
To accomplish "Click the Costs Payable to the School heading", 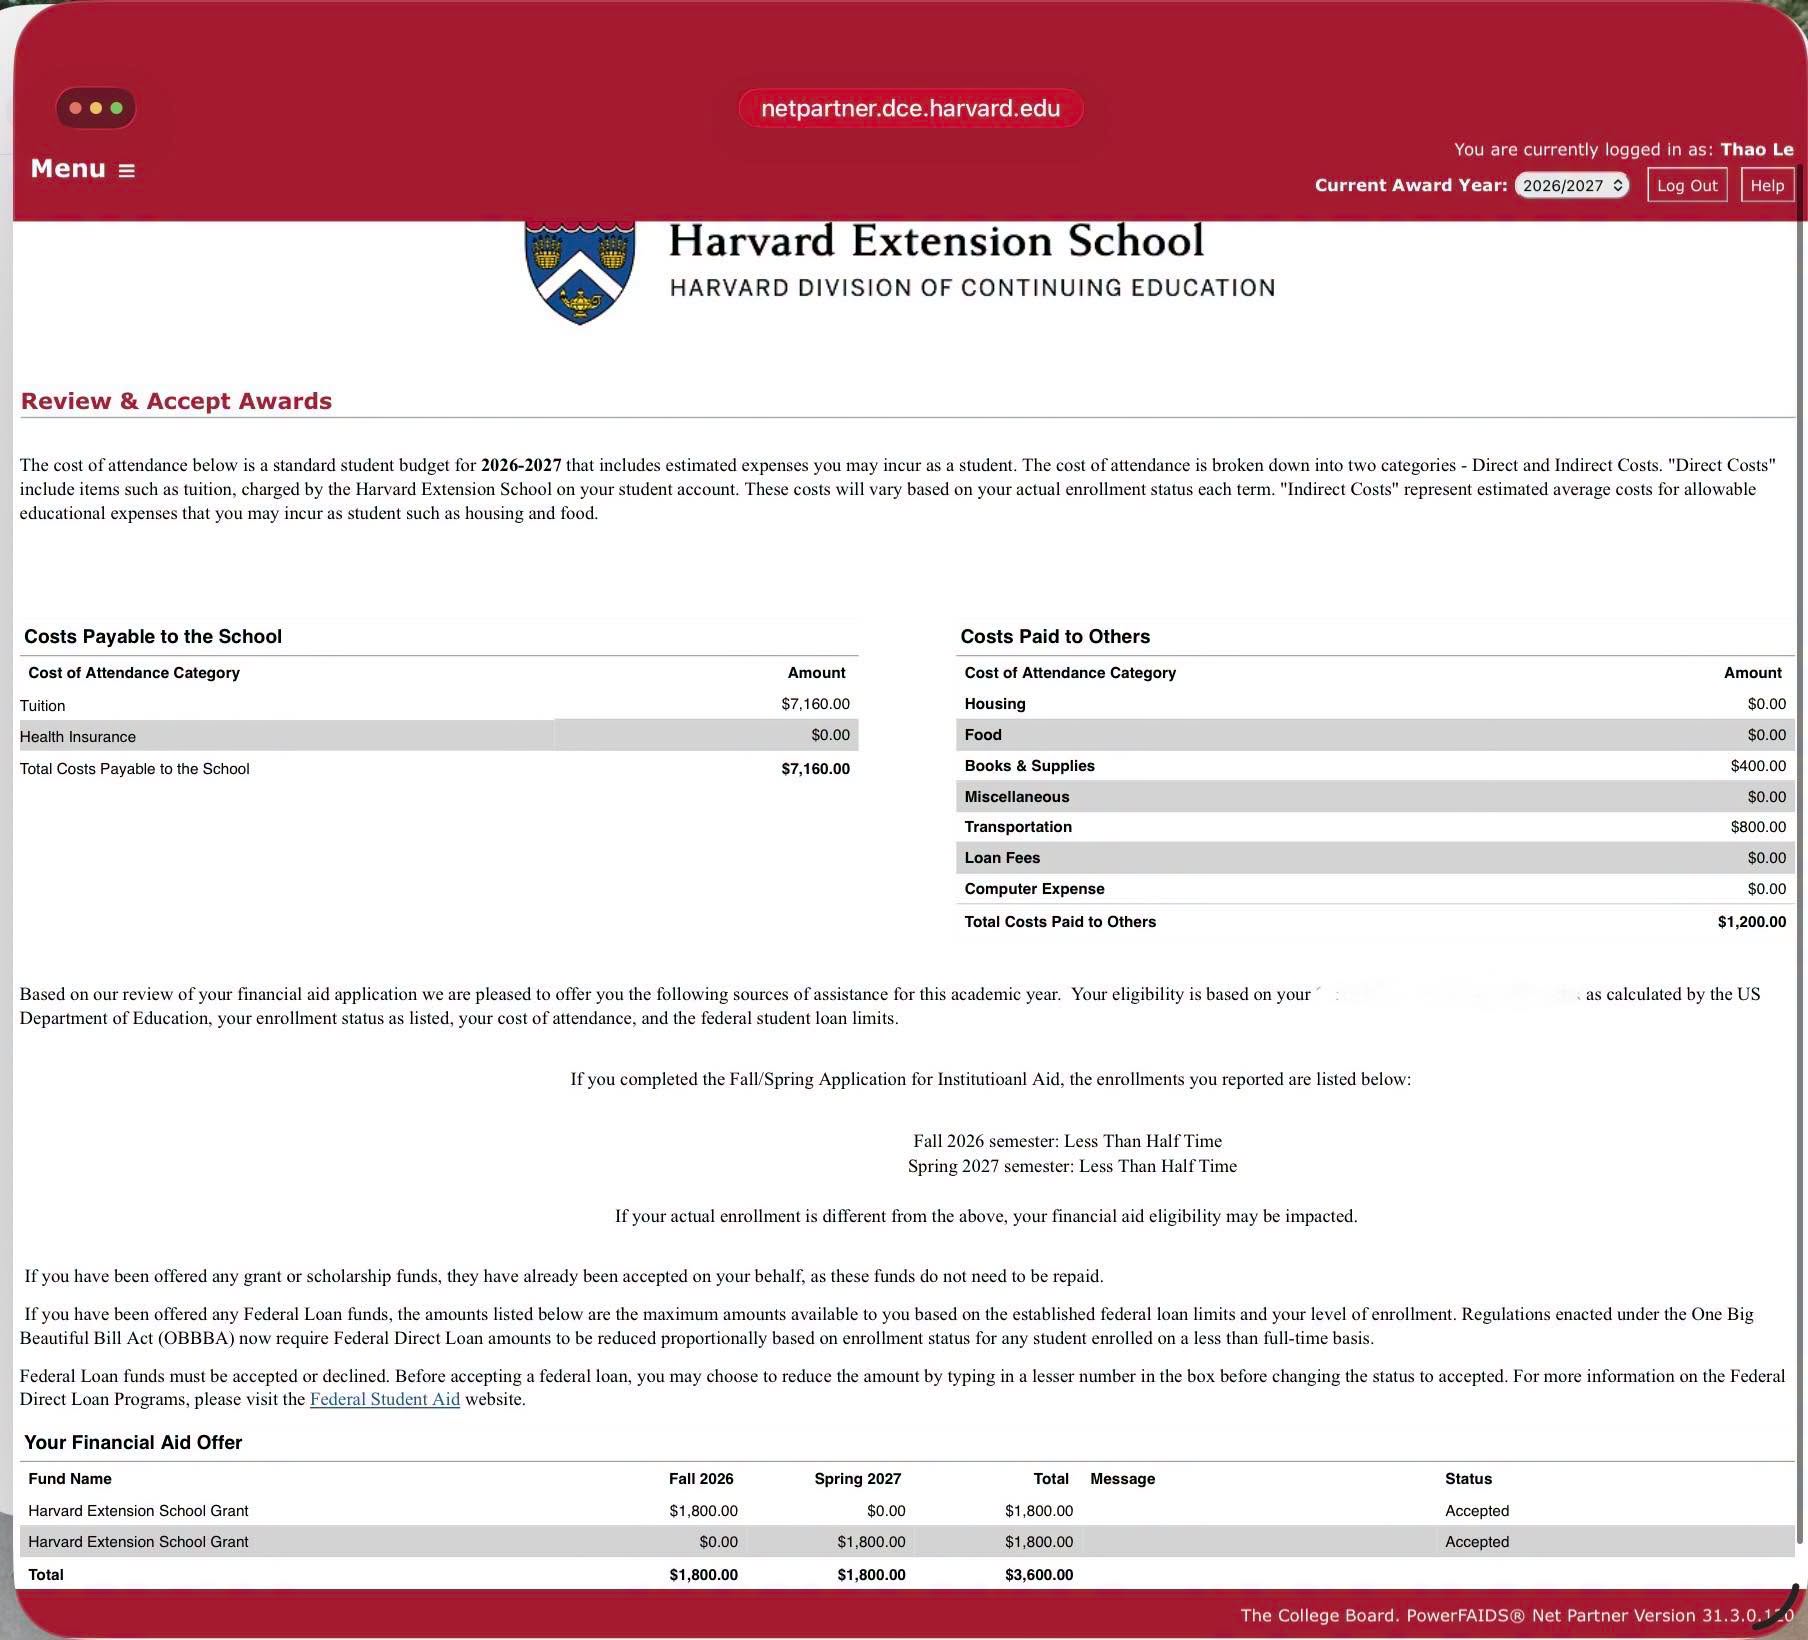I will coord(153,637).
